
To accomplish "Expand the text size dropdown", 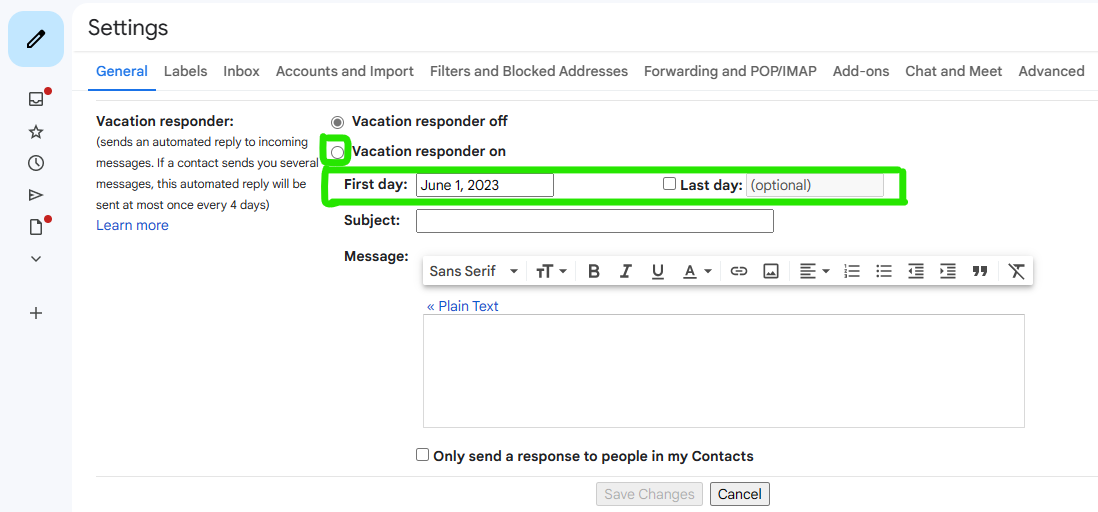I will (x=551, y=271).
